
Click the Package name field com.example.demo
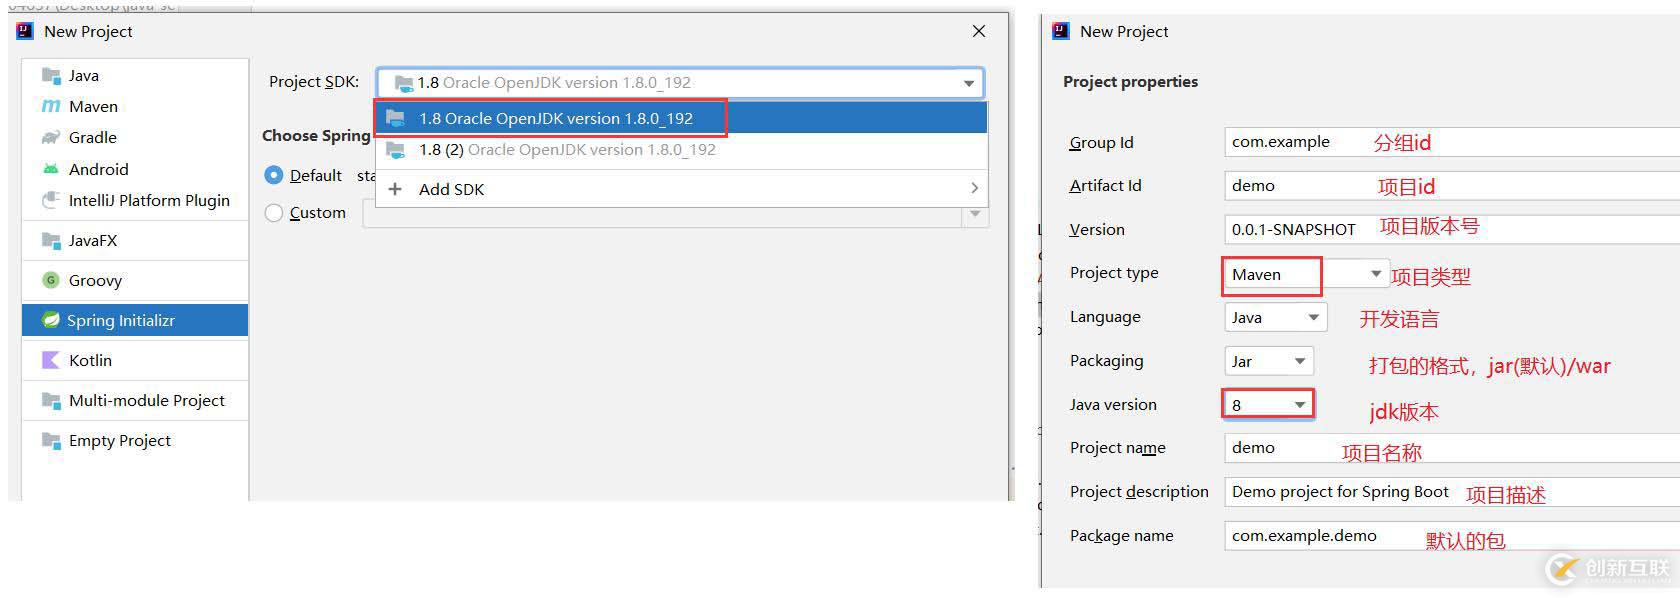(x=1452, y=535)
